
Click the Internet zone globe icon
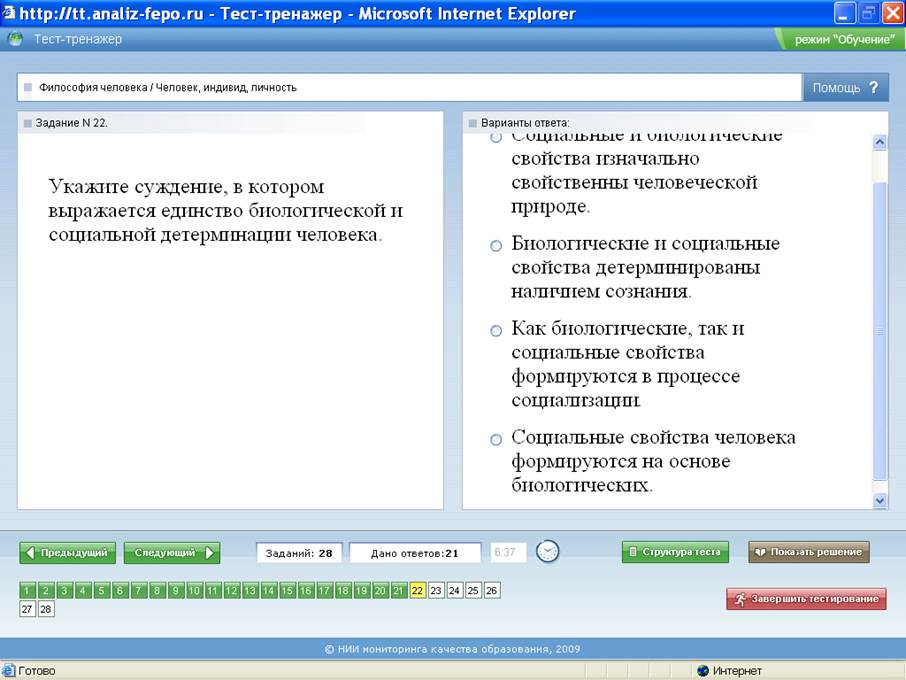point(703,671)
